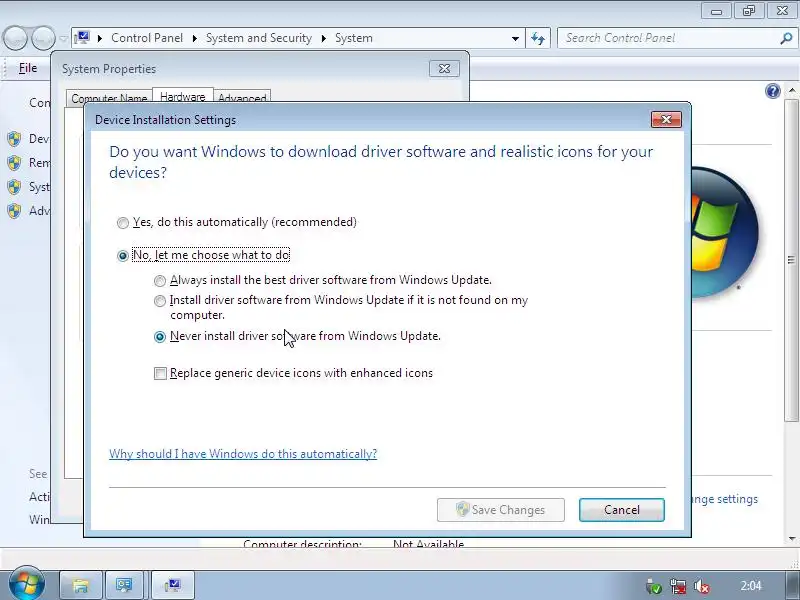Click the System window scrollbar down arrow

click(x=792, y=538)
